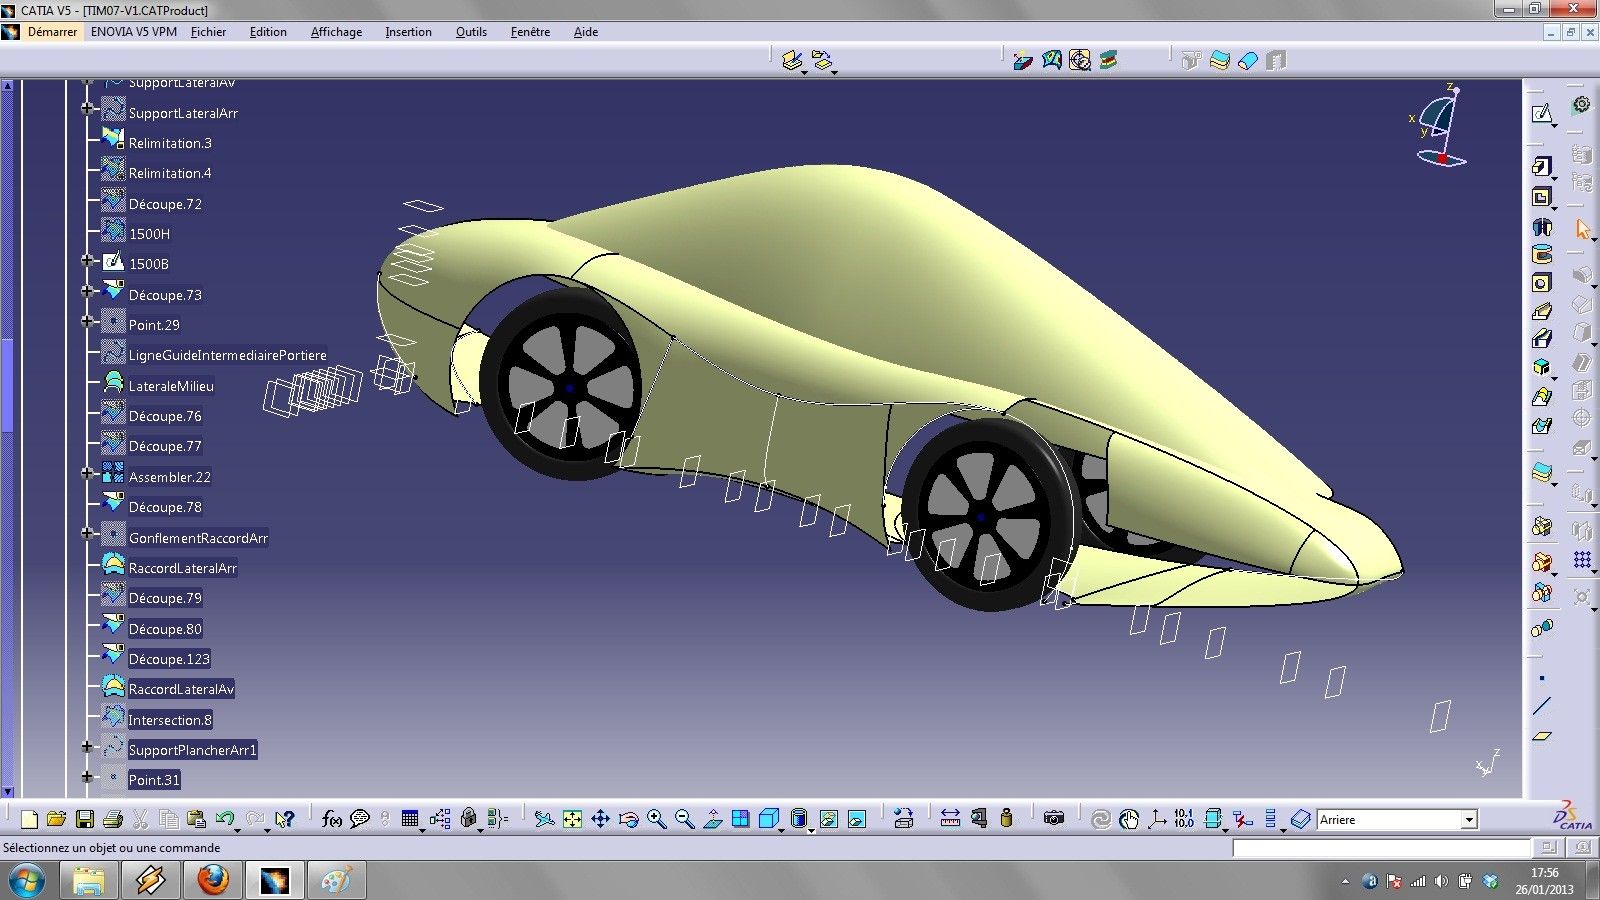The width and height of the screenshot is (1600, 900).
Task: Open the Formula f(x) tool
Action: pos(331,820)
